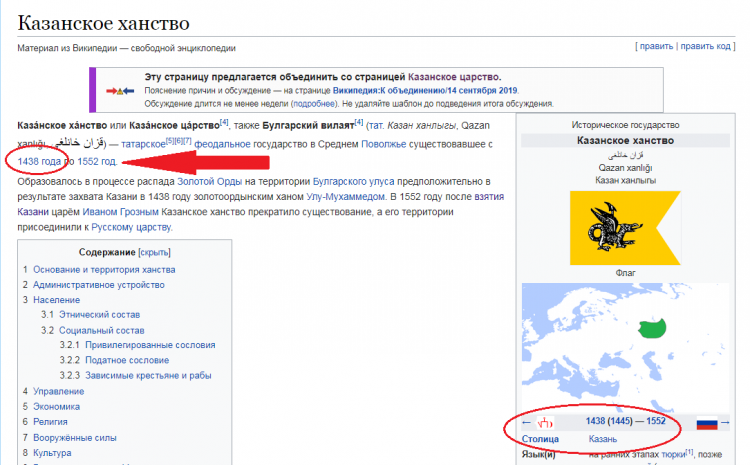Open the 'тат.' language link
The width and height of the screenshot is (750, 465).
pos(375,125)
